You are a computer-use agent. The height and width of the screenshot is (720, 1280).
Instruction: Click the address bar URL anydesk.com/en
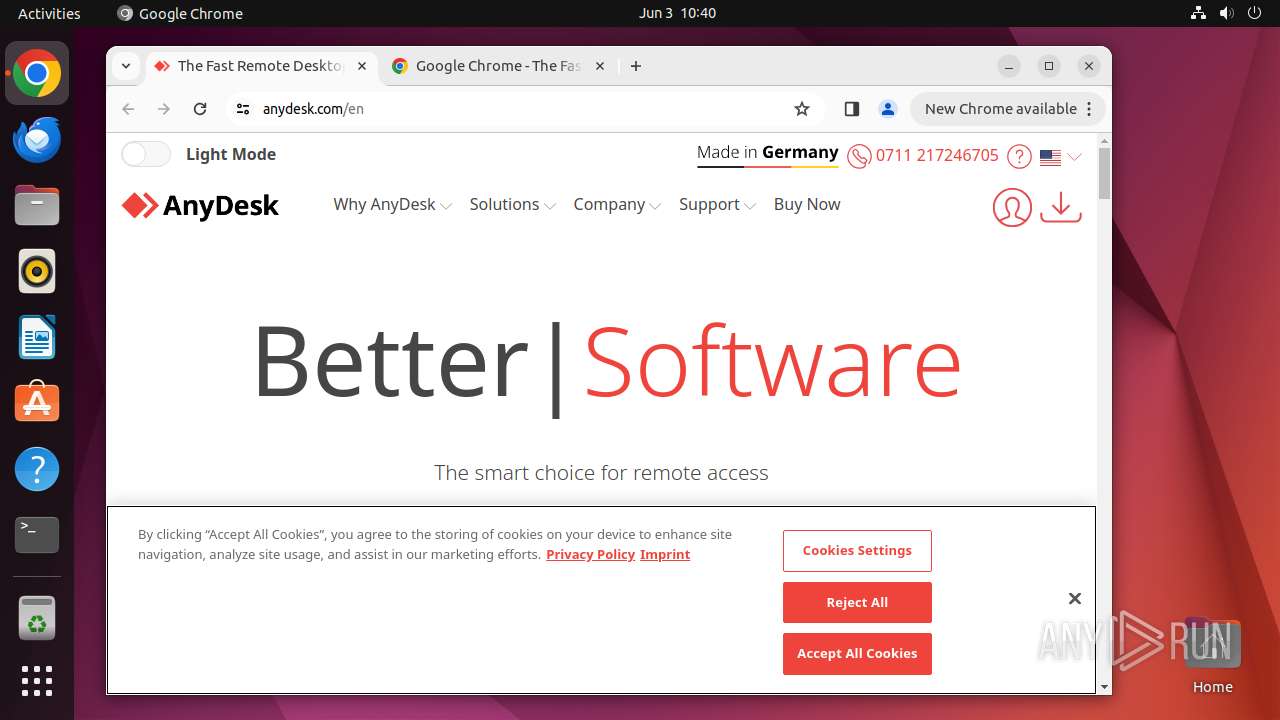313,109
